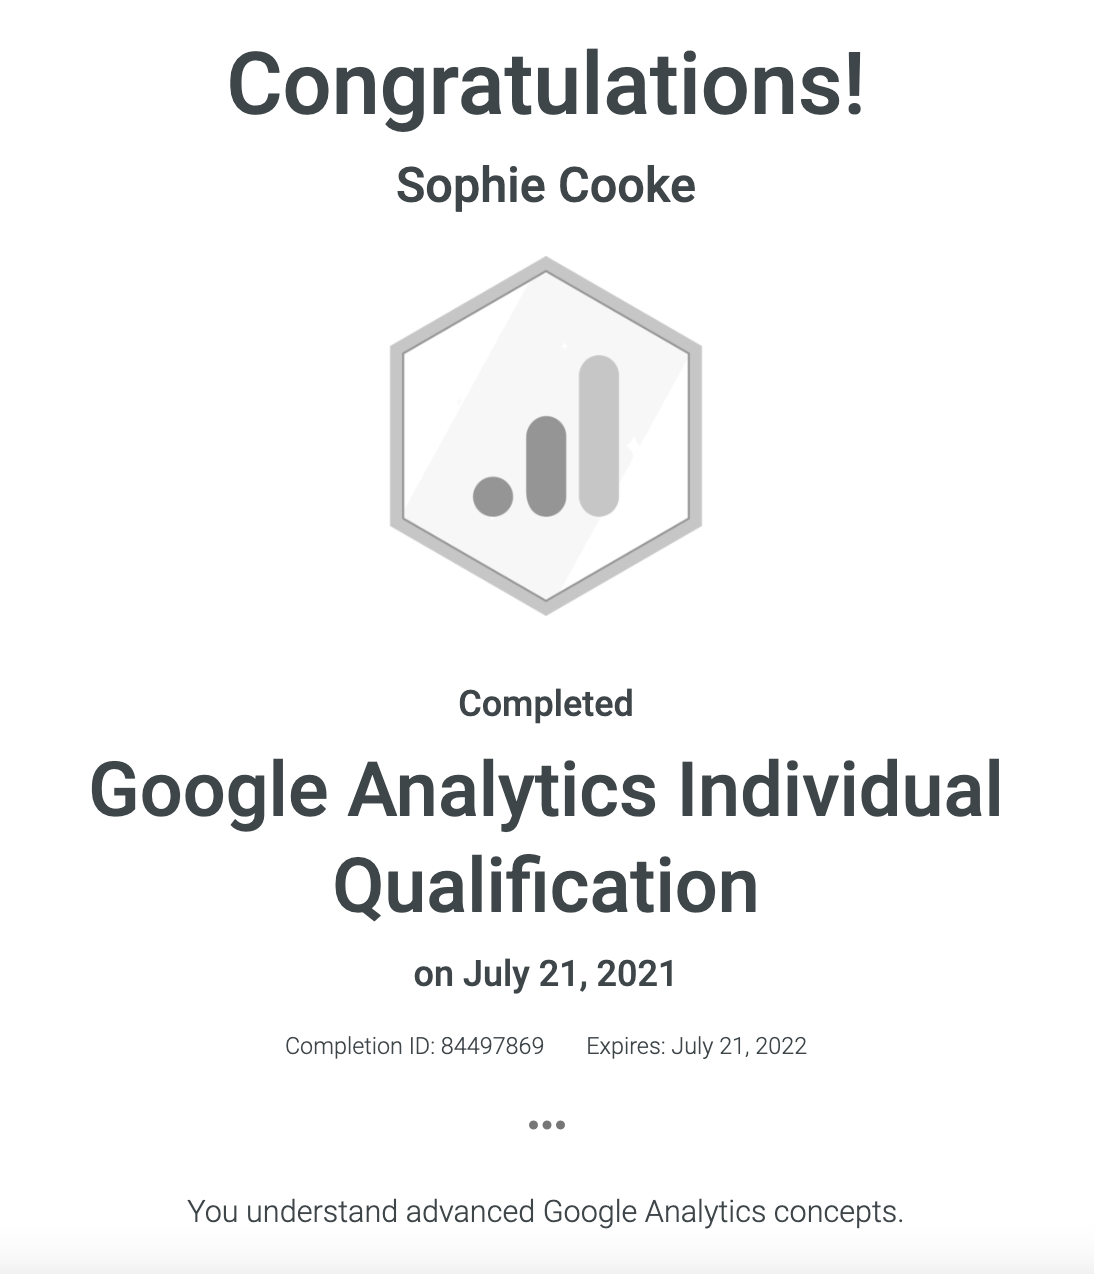Screen dimensions: 1094x1274
Task: Click the word Analytics in the title
Action: click(x=503, y=792)
